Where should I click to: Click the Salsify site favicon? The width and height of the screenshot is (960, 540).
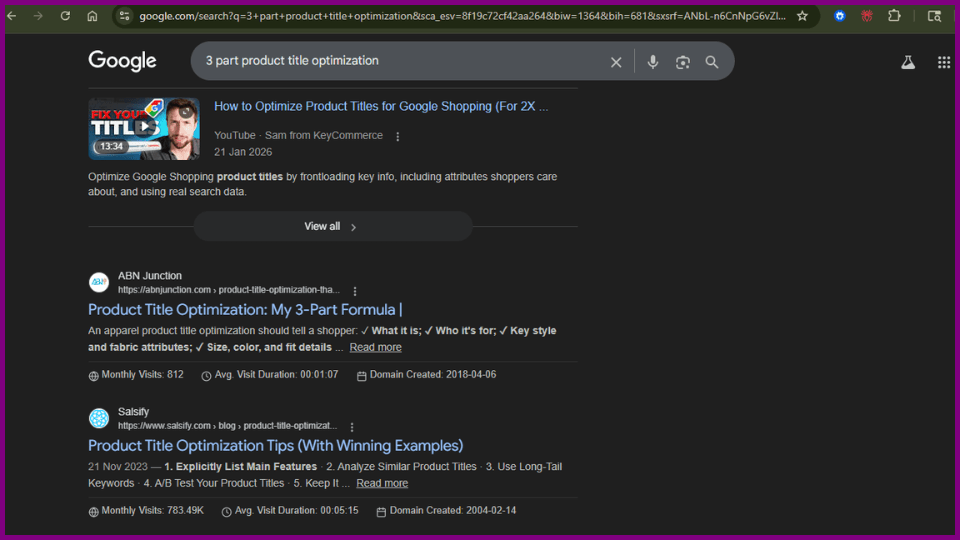coord(99,418)
